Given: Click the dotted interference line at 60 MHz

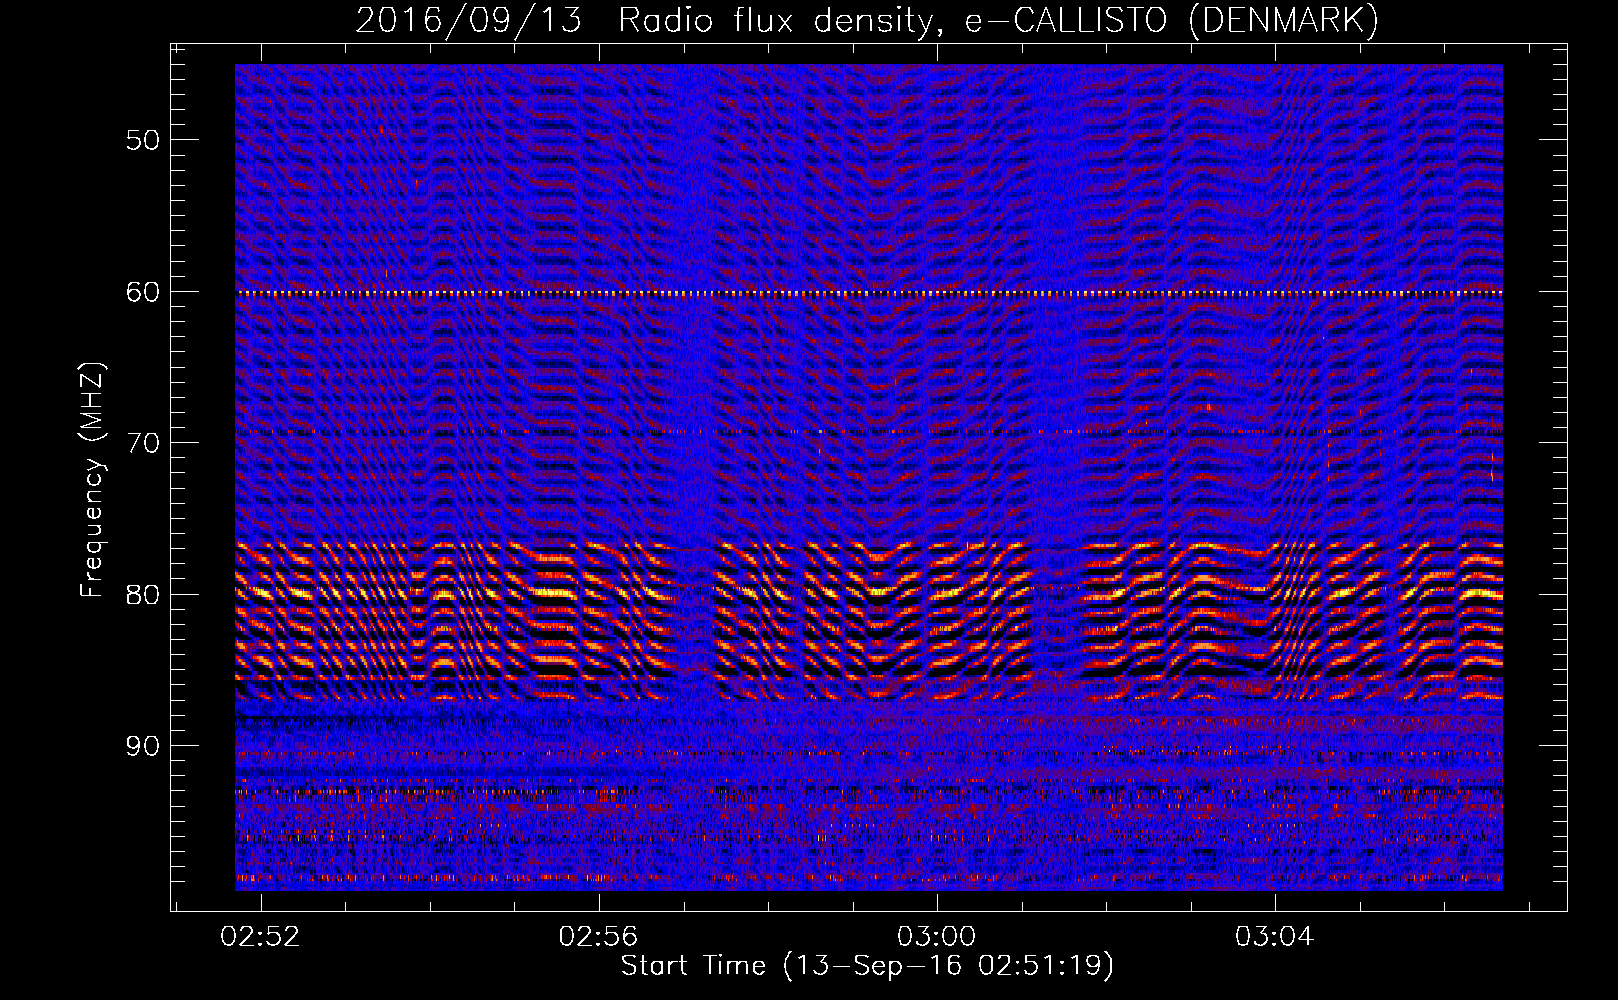Looking at the screenshot, I should [869, 294].
